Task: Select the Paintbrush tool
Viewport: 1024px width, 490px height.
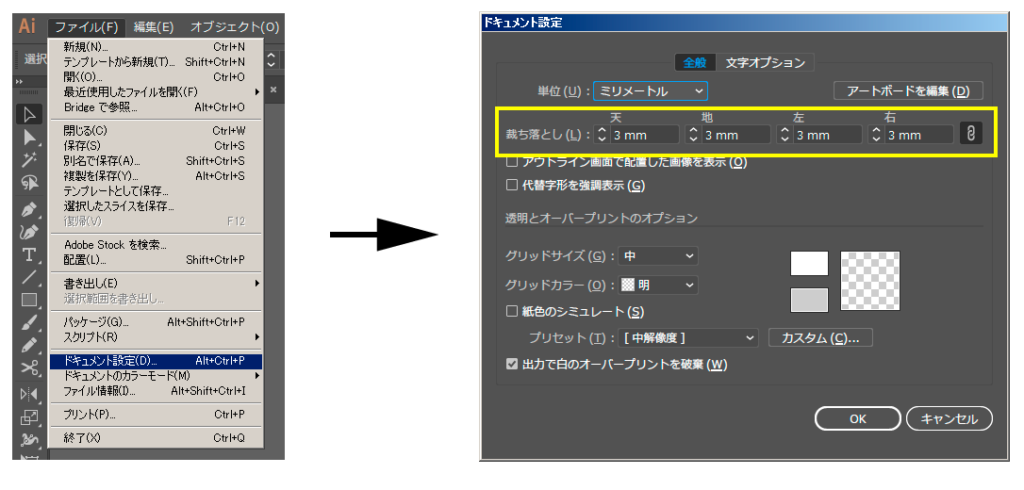Action: (29, 323)
